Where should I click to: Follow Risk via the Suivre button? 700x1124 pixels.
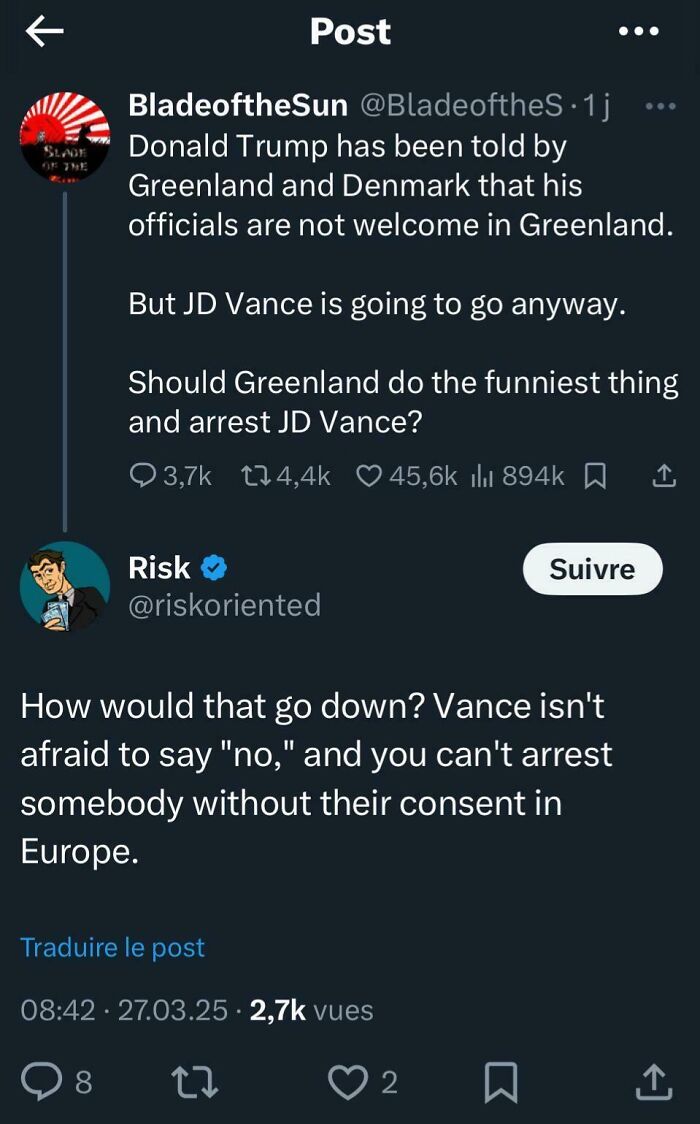(592, 568)
